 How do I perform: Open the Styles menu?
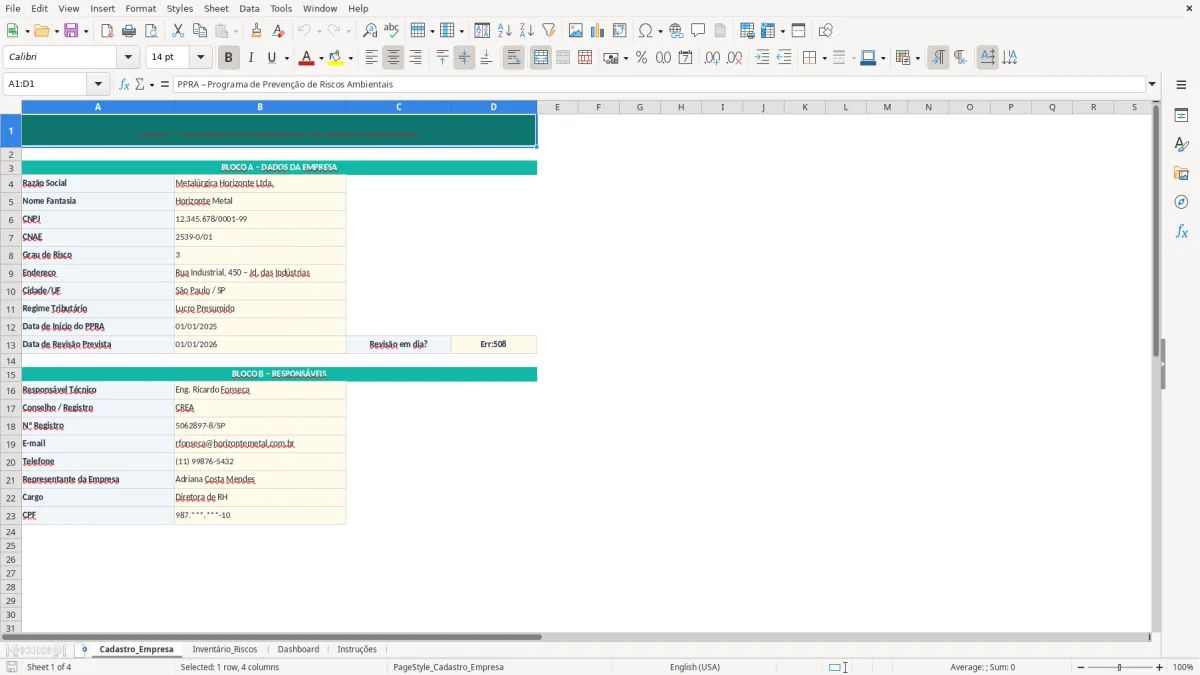click(180, 8)
